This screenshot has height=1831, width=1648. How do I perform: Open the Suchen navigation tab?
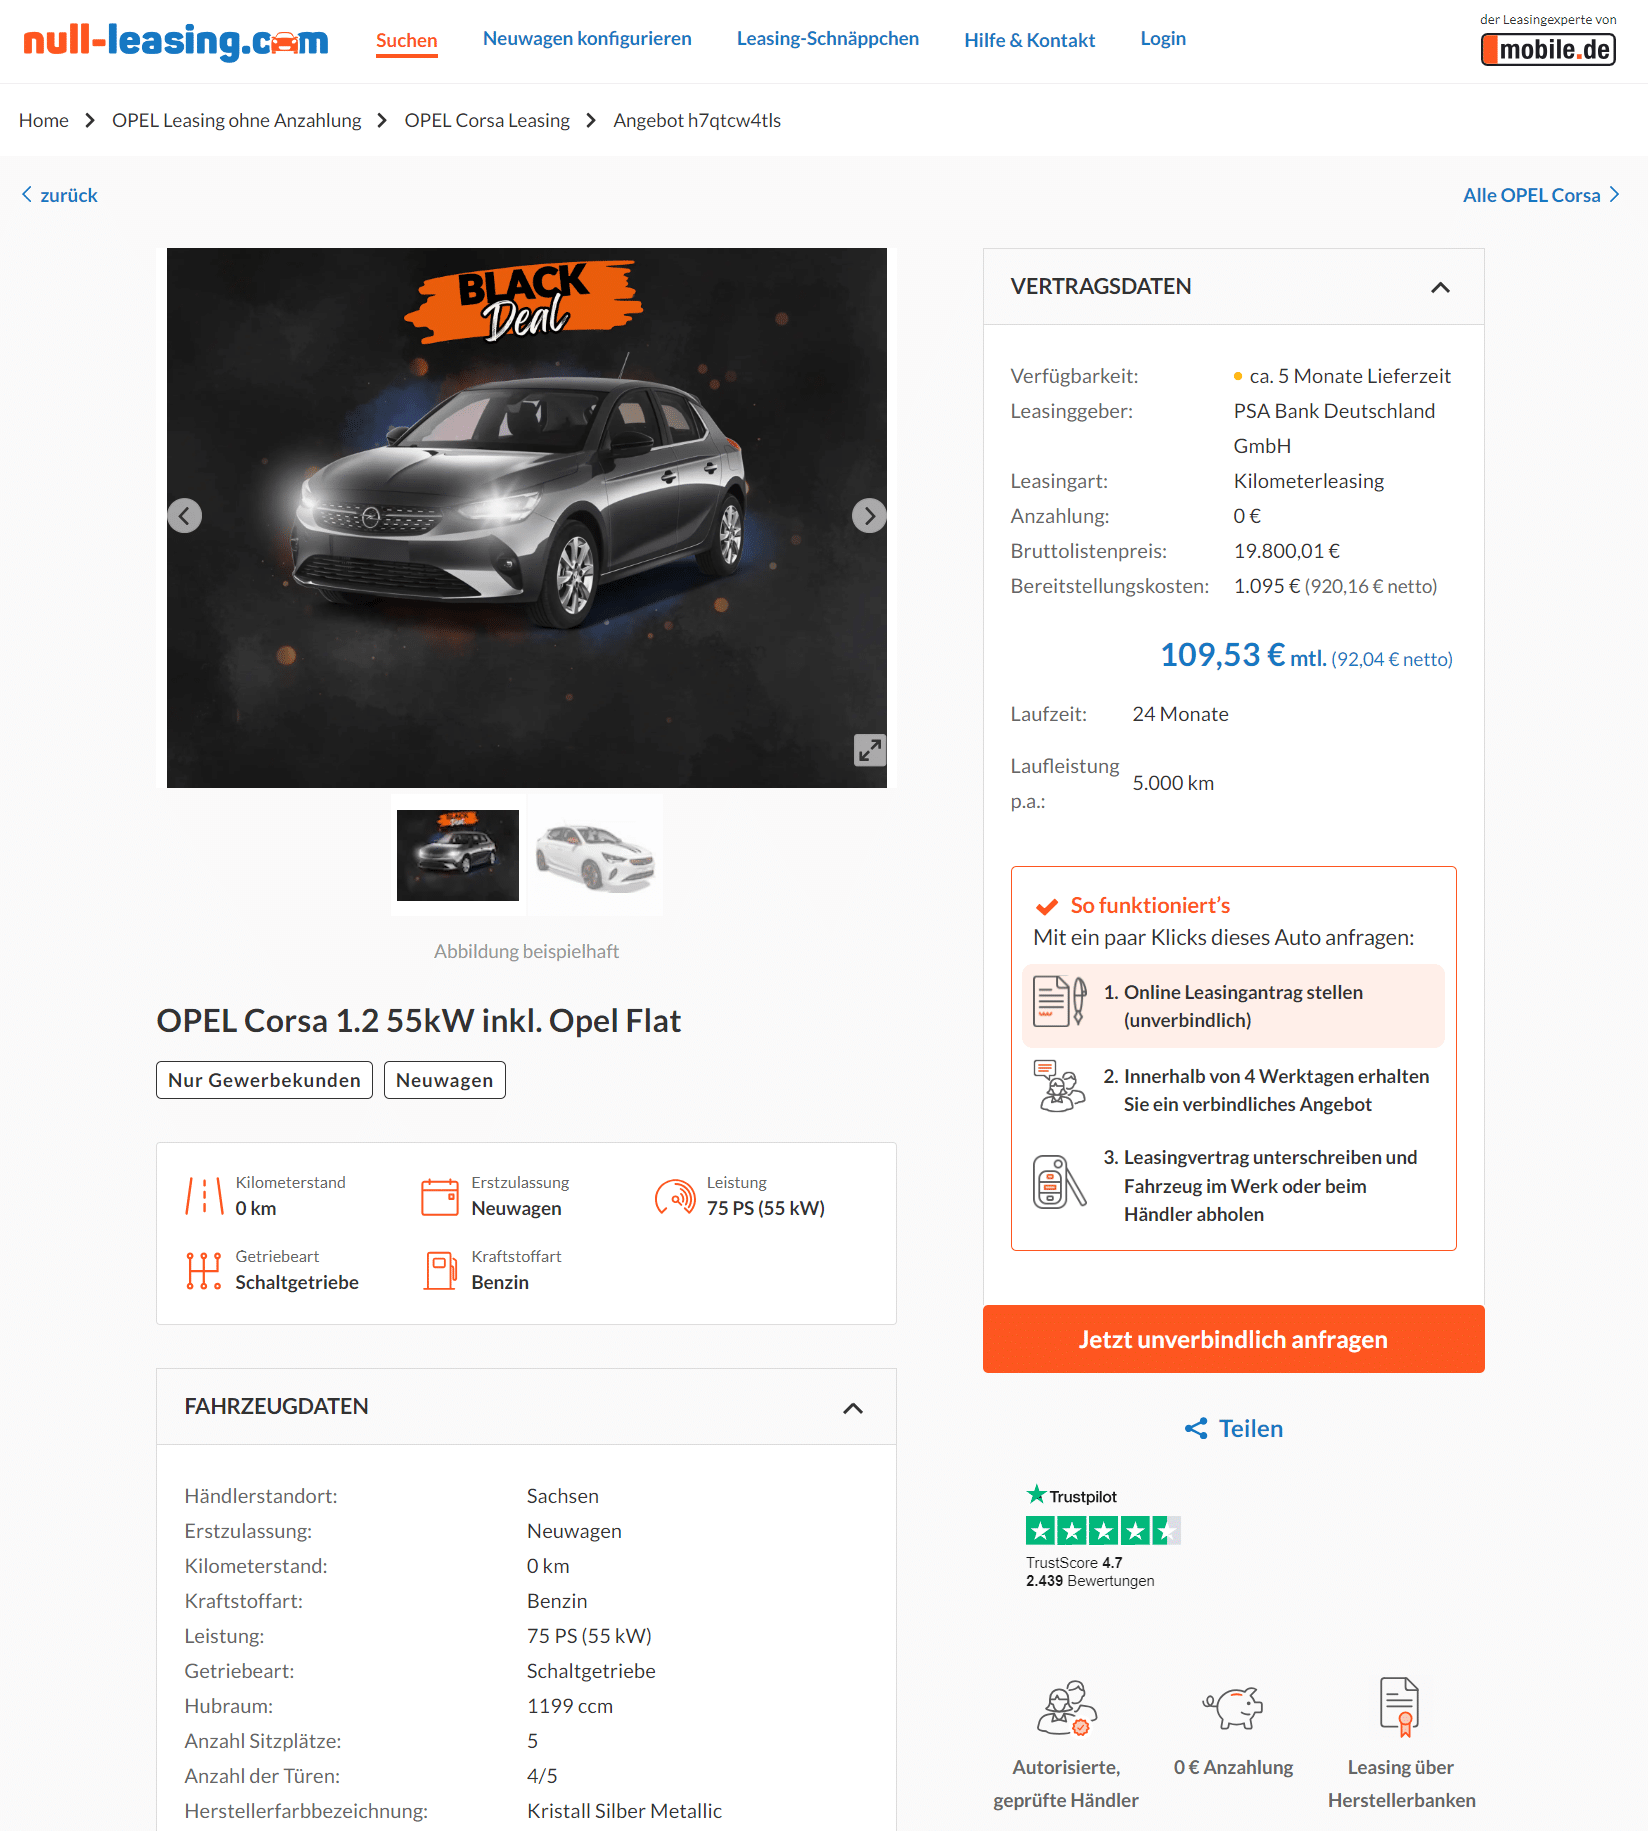click(x=407, y=41)
